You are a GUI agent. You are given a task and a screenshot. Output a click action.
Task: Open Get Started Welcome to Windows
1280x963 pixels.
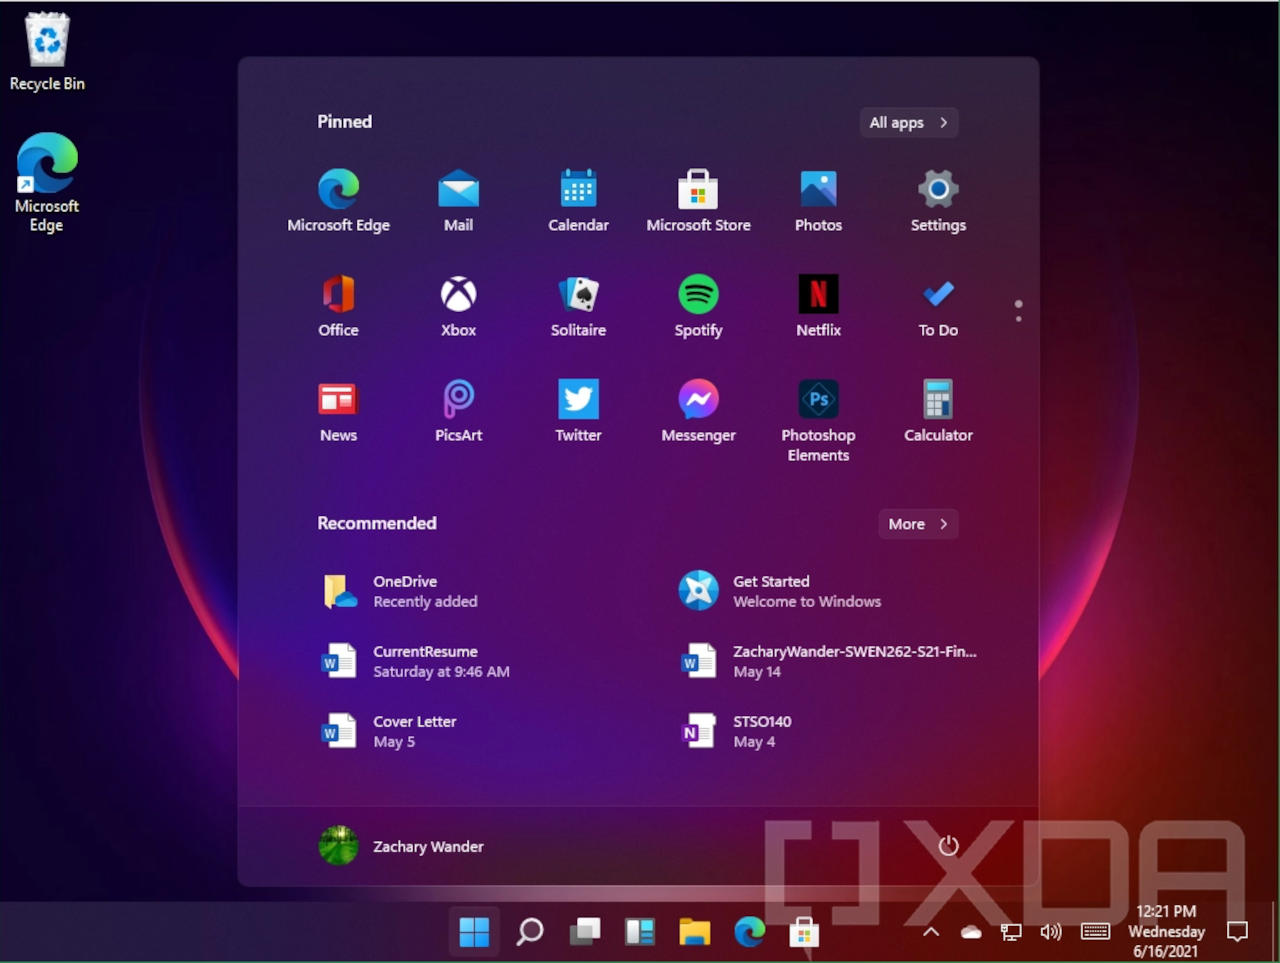point(780,591)
